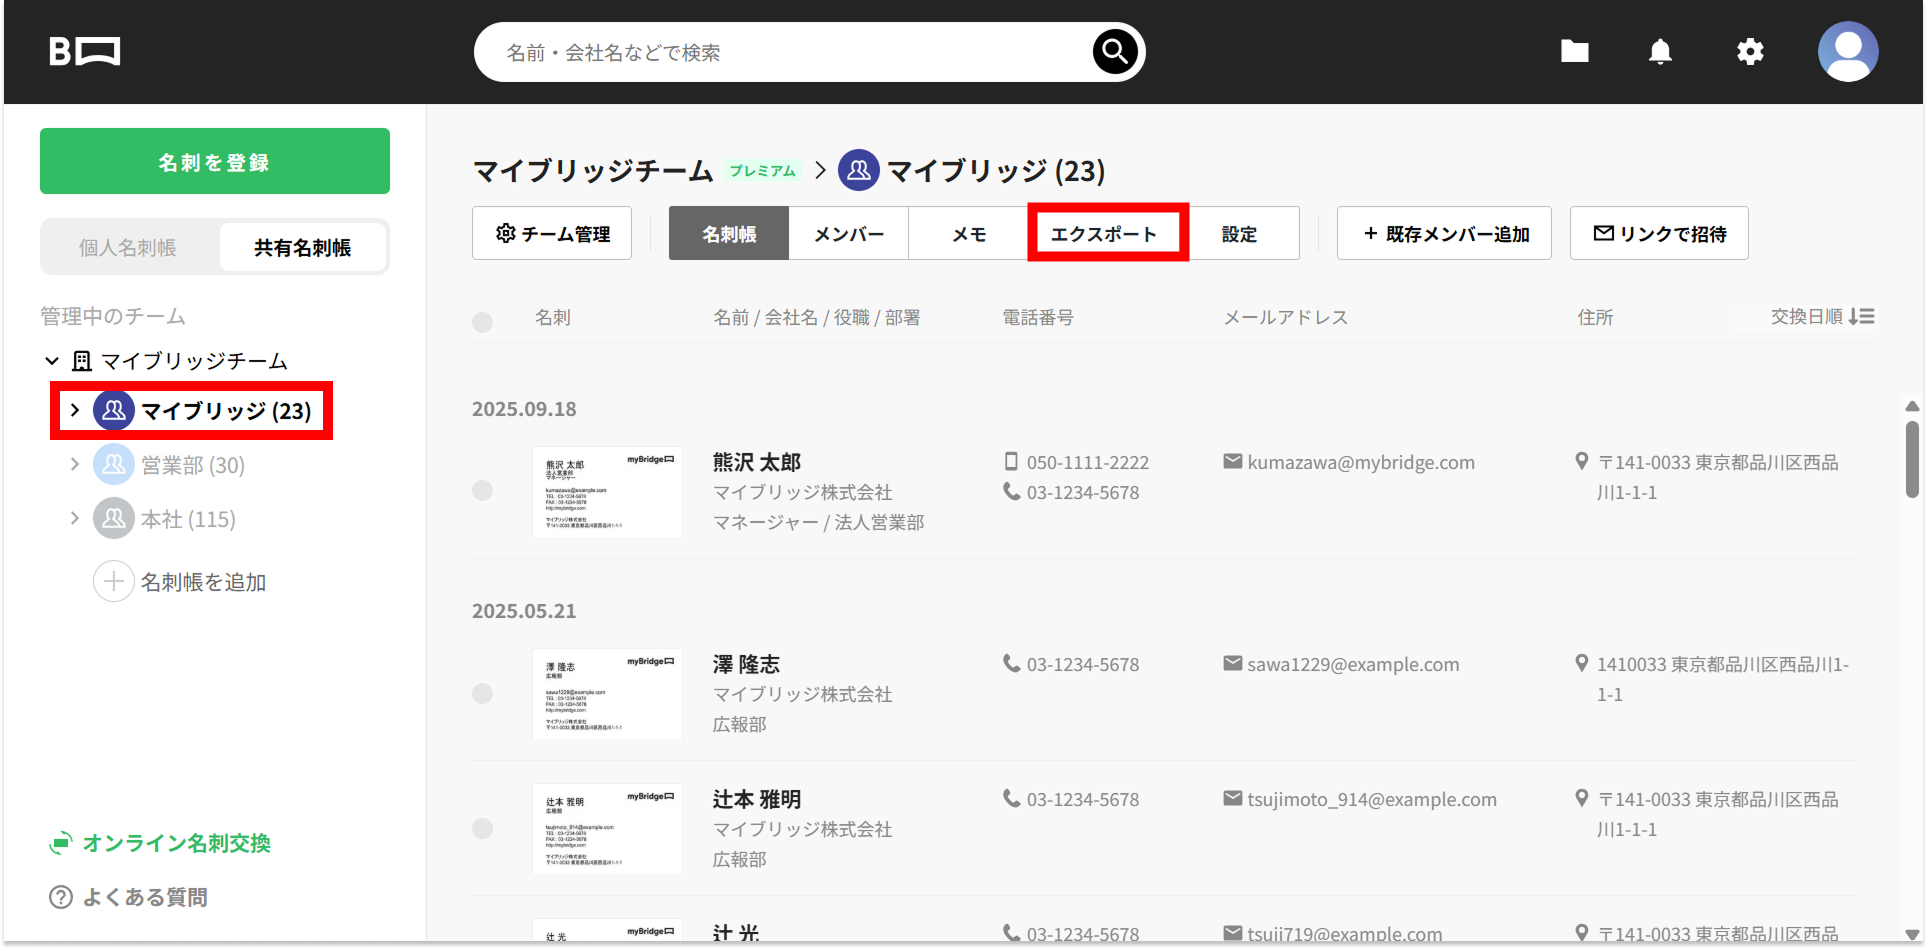Screen dimensions: 1927x949
Task: Select the checkbox for 熊沢 太郎
Action: pos(482,490)
